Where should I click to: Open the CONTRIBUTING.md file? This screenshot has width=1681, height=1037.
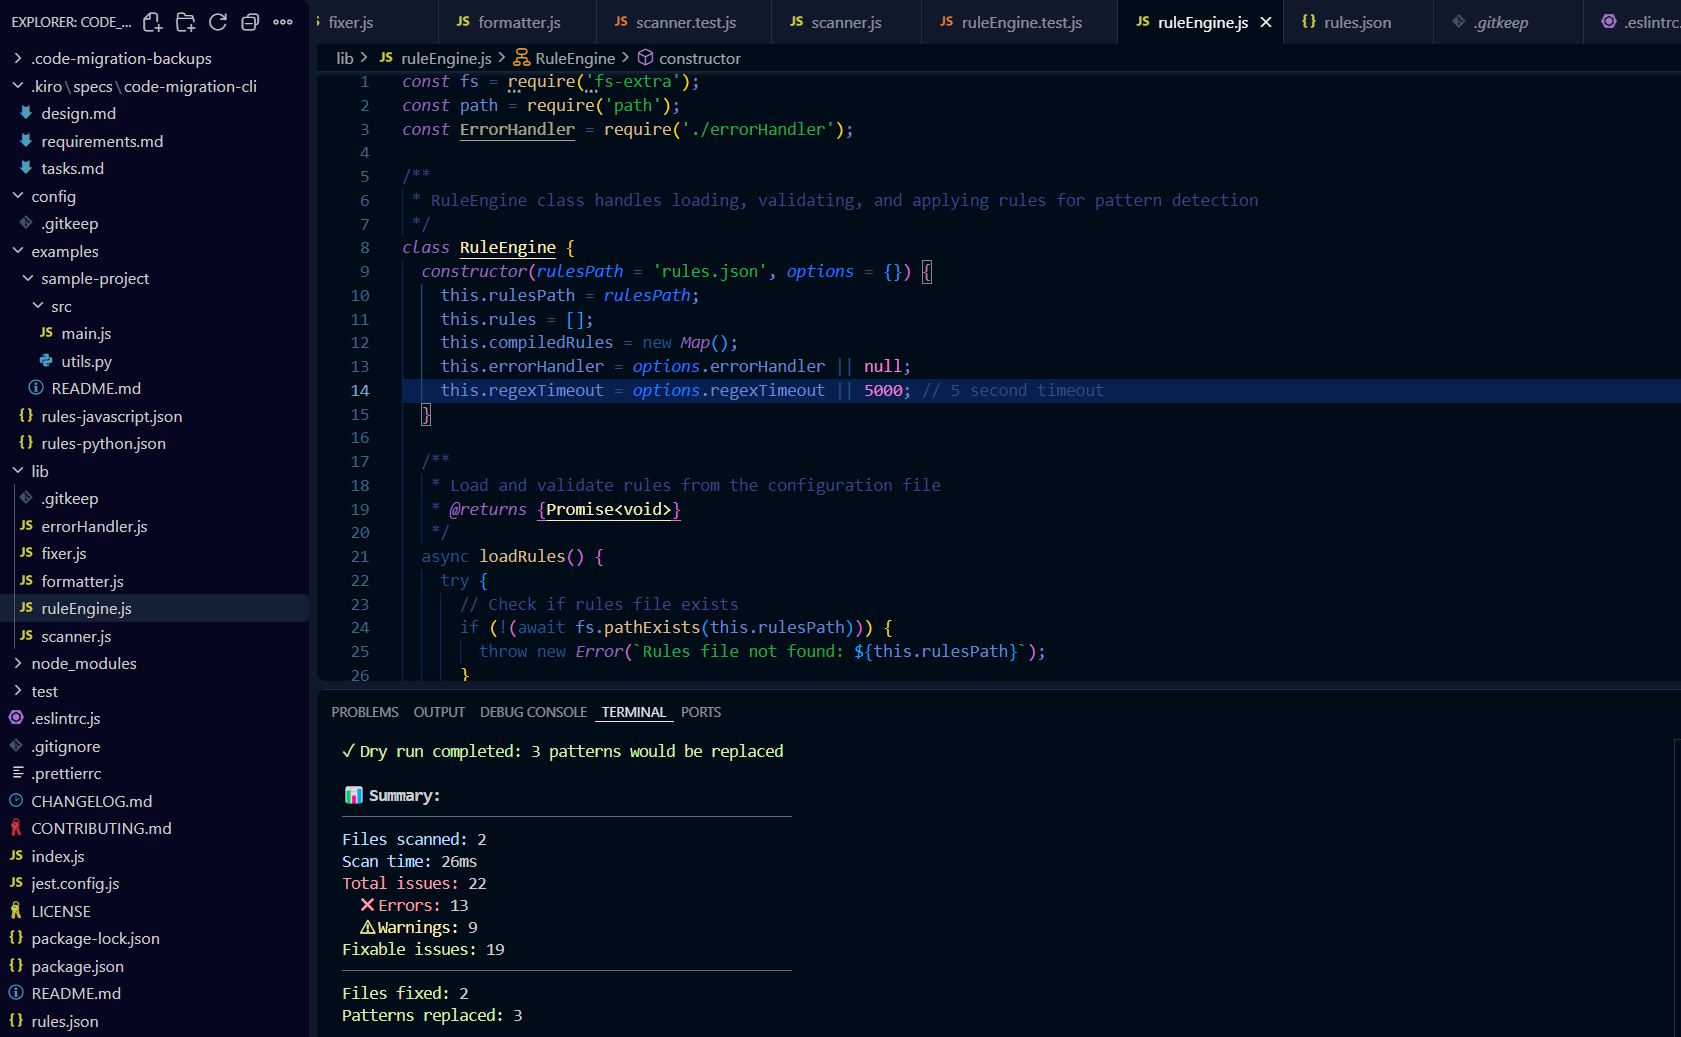pyautogui.click(x=101, y=828)
